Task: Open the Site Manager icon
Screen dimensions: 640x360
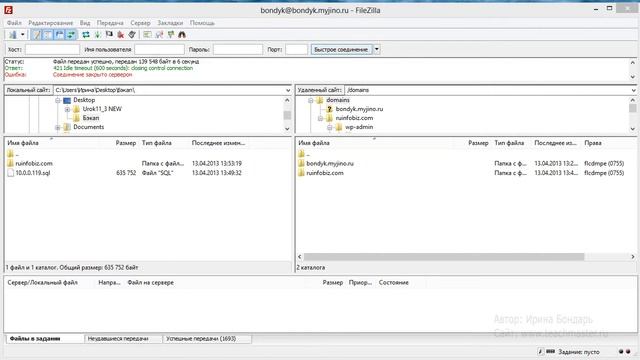Action: [13, 35]
